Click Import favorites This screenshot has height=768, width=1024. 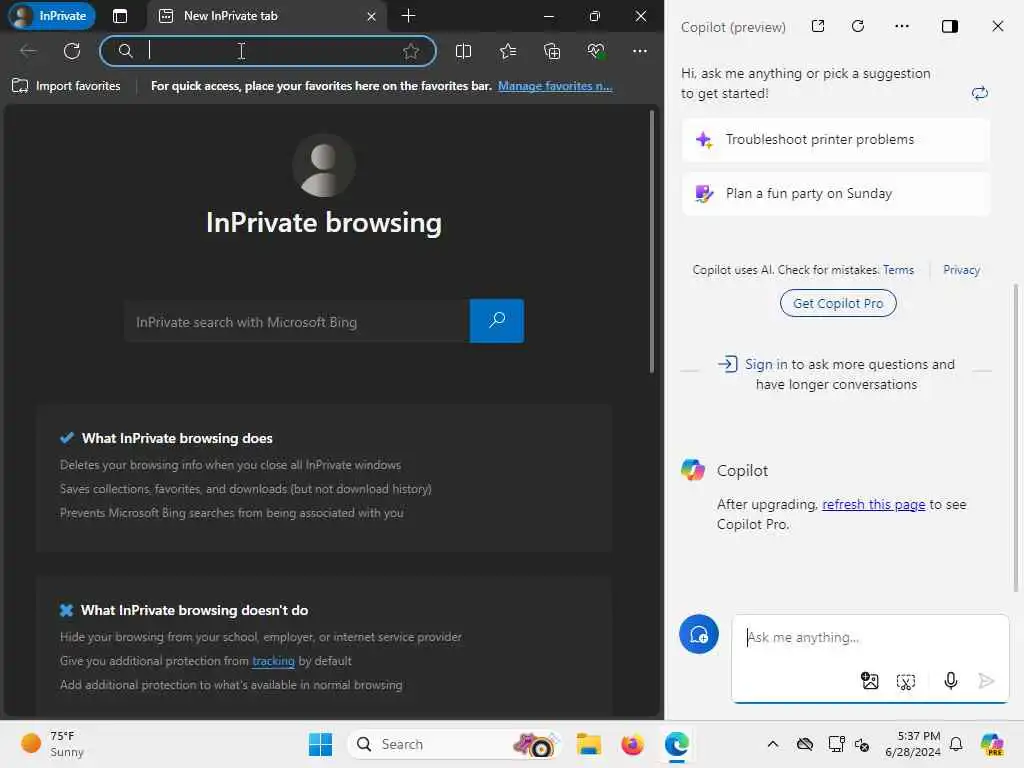(x=66, y=86)
